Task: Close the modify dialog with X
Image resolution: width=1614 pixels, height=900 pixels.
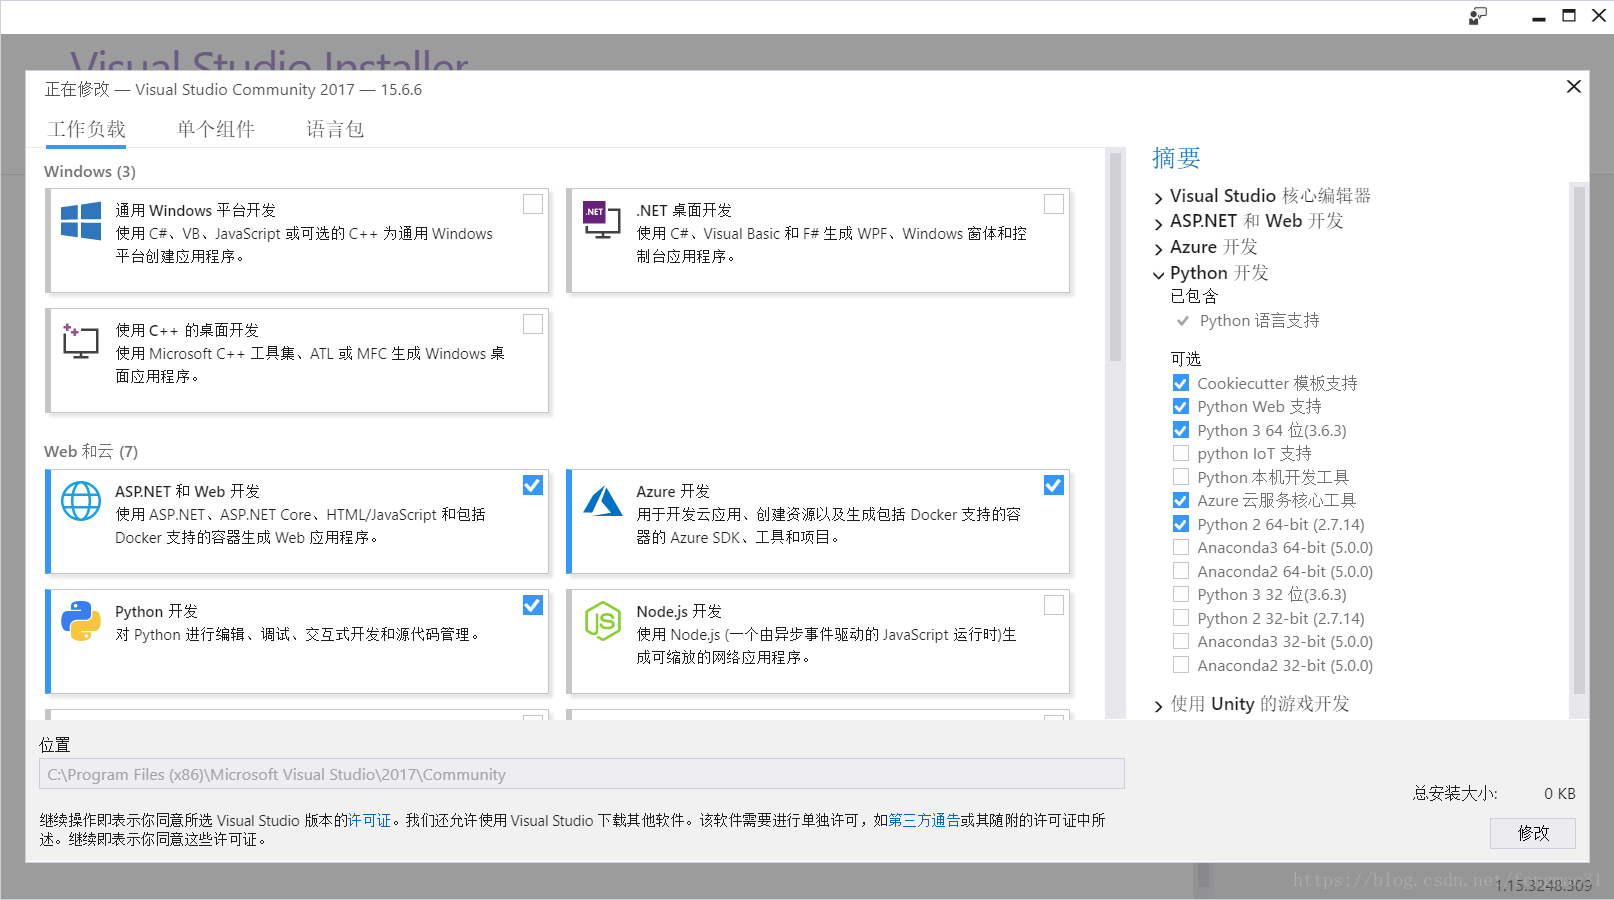Action: click(x=1574, y=87)
